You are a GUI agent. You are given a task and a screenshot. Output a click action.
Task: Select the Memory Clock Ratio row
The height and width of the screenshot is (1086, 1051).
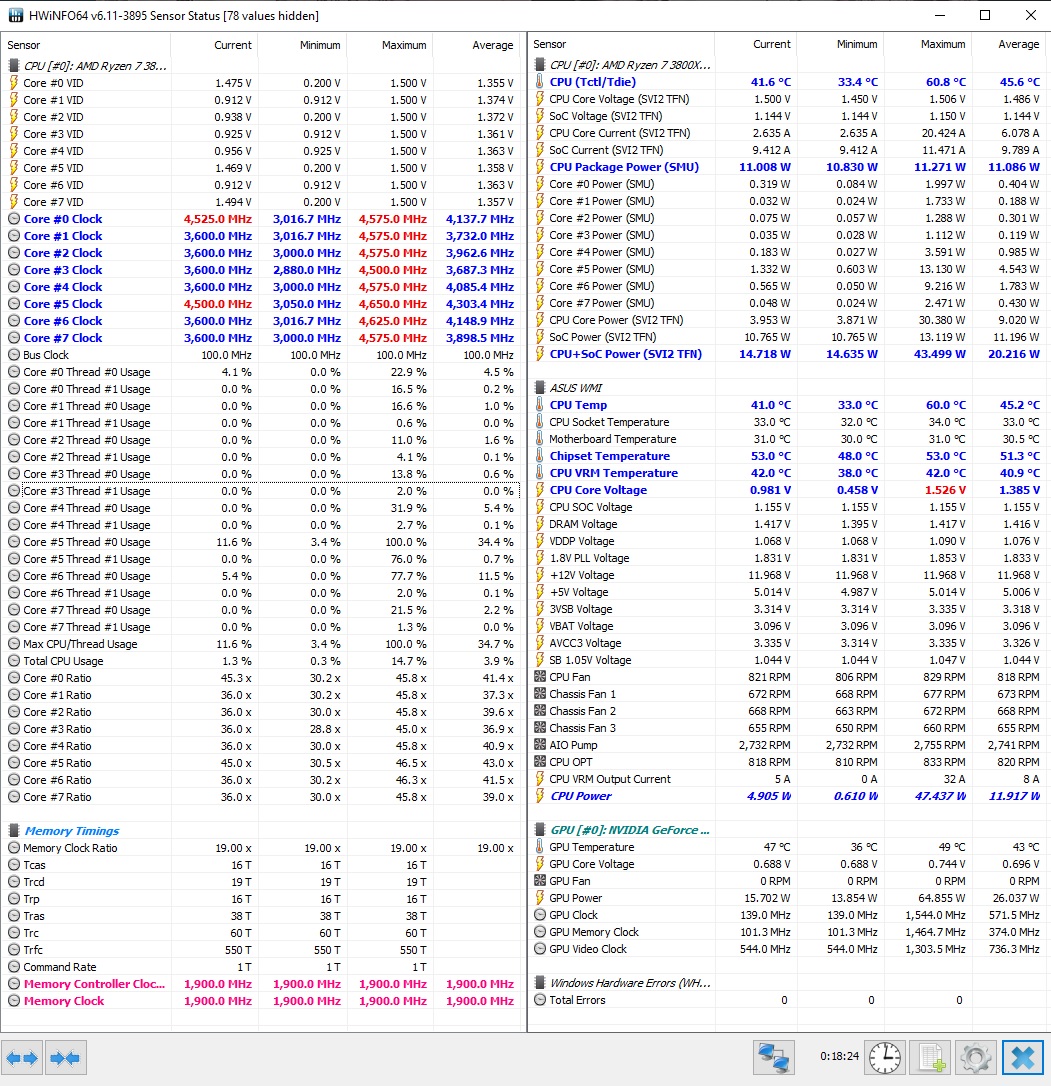261,848
